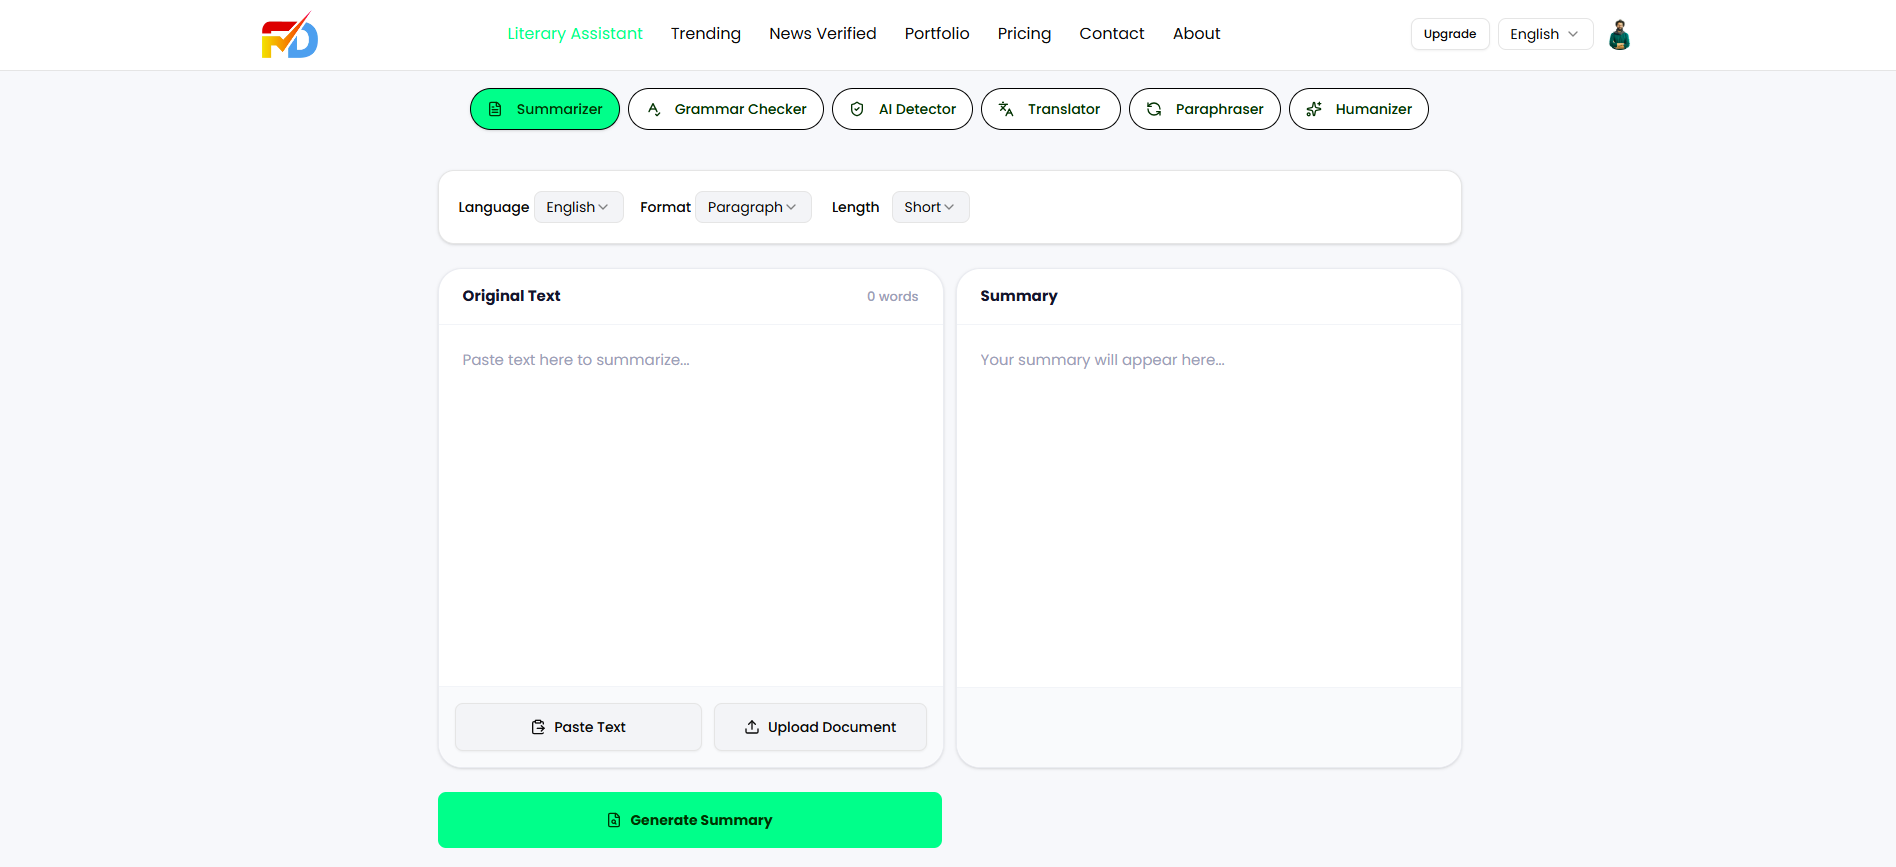Click the FD logo icon
Screen dimensions: 1896x867
pyautogui.click(x=289, y=36)
